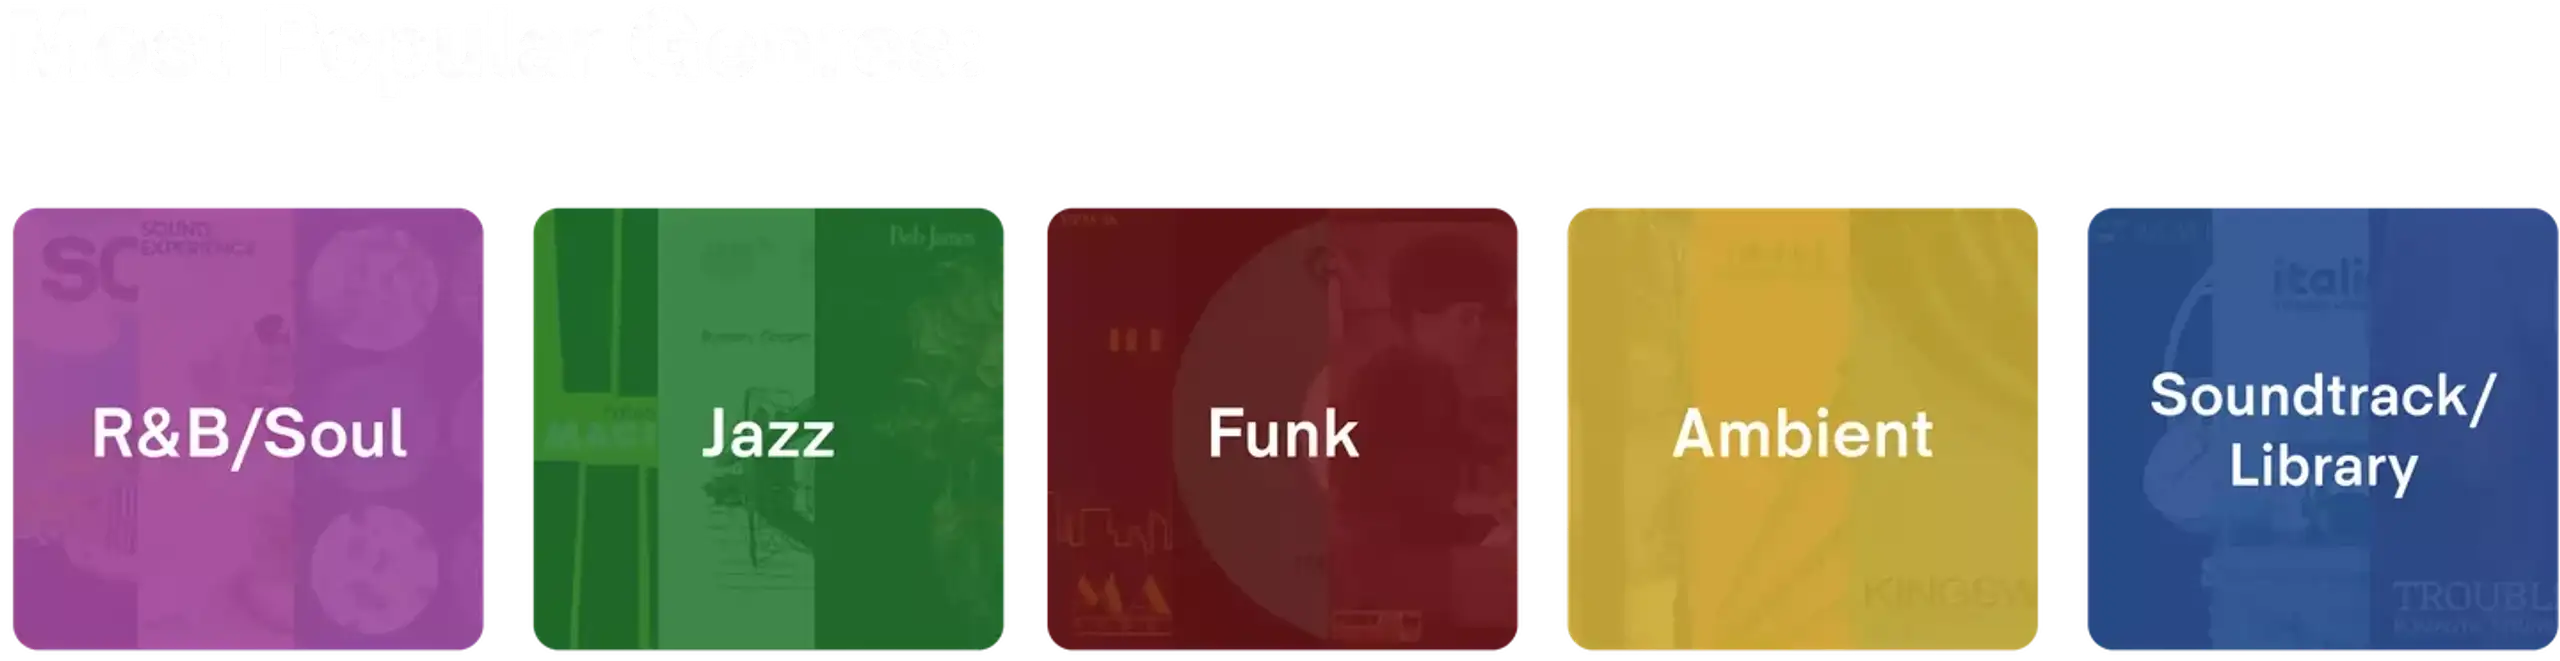
Task: Select the R&B/Soul title text
Action: click(249, 434)
